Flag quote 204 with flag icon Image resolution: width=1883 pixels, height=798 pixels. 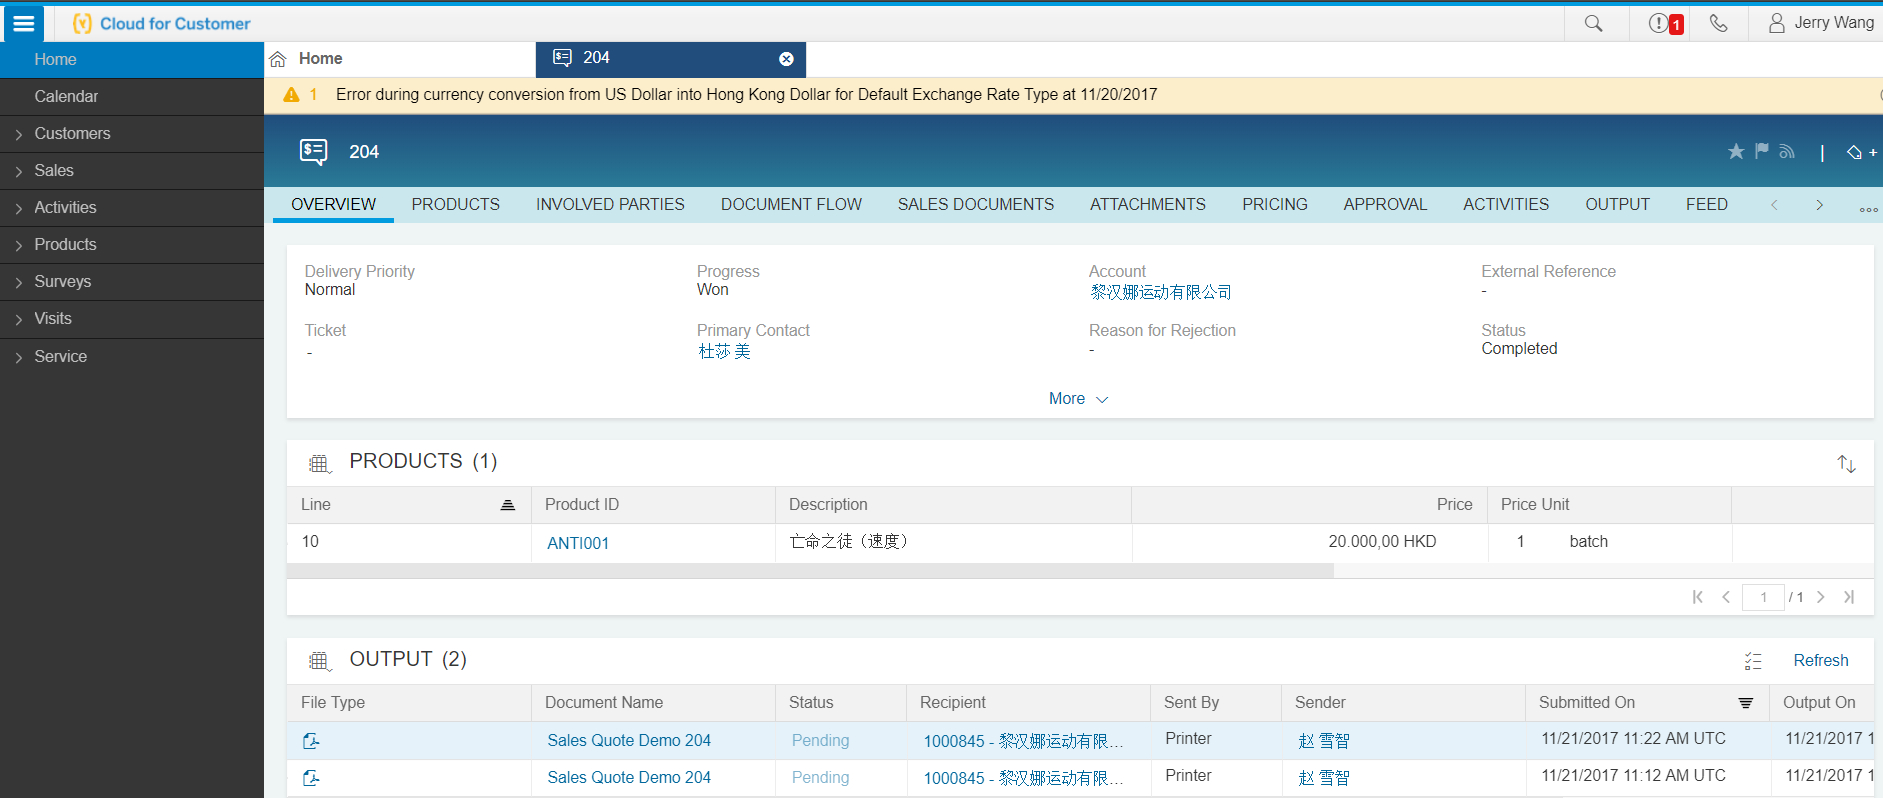(1762, 151)
